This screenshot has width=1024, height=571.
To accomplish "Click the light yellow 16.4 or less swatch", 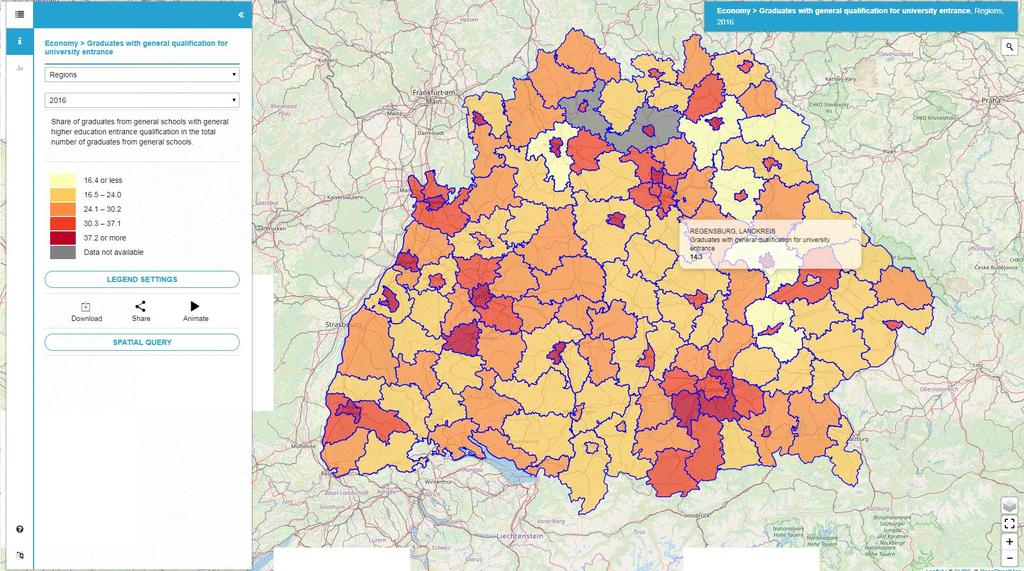I will click(63, 180).
